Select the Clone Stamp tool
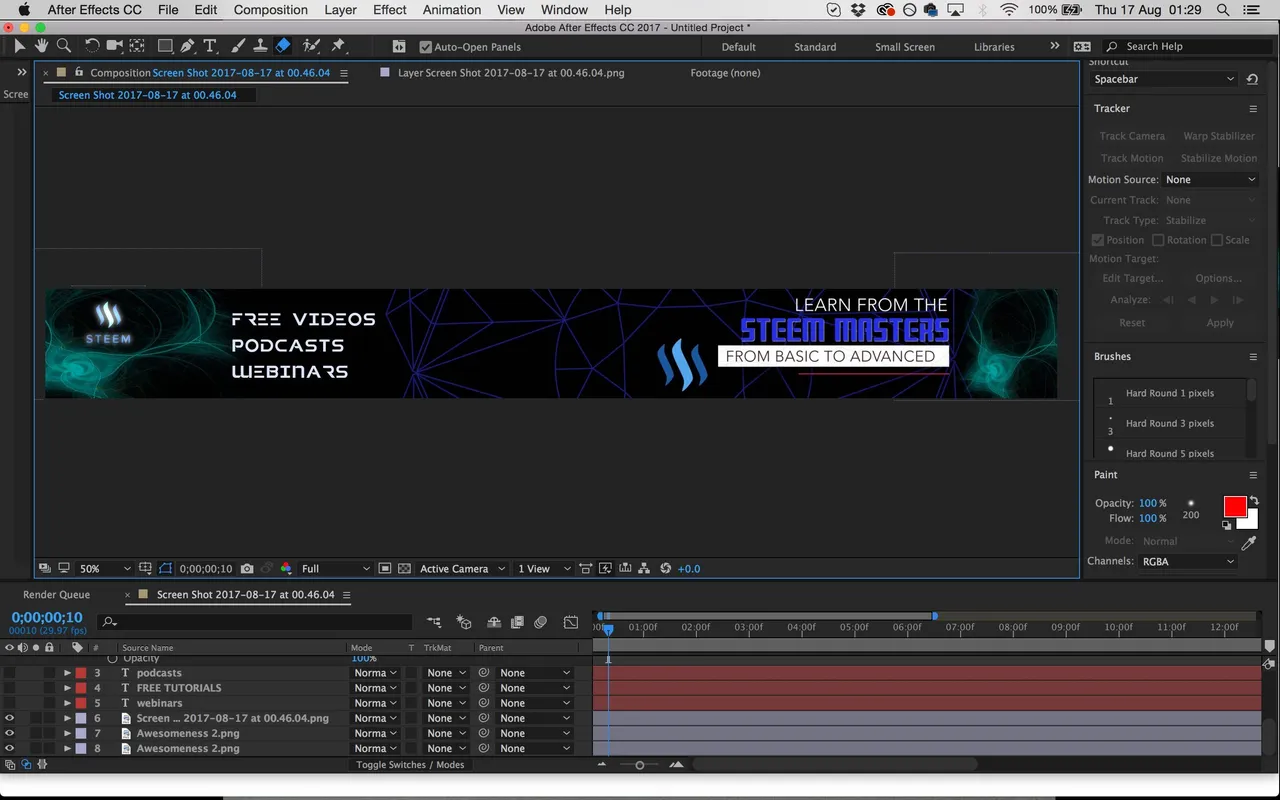The height and width of the screenshot is (800, 1280). tap(260, 46)
